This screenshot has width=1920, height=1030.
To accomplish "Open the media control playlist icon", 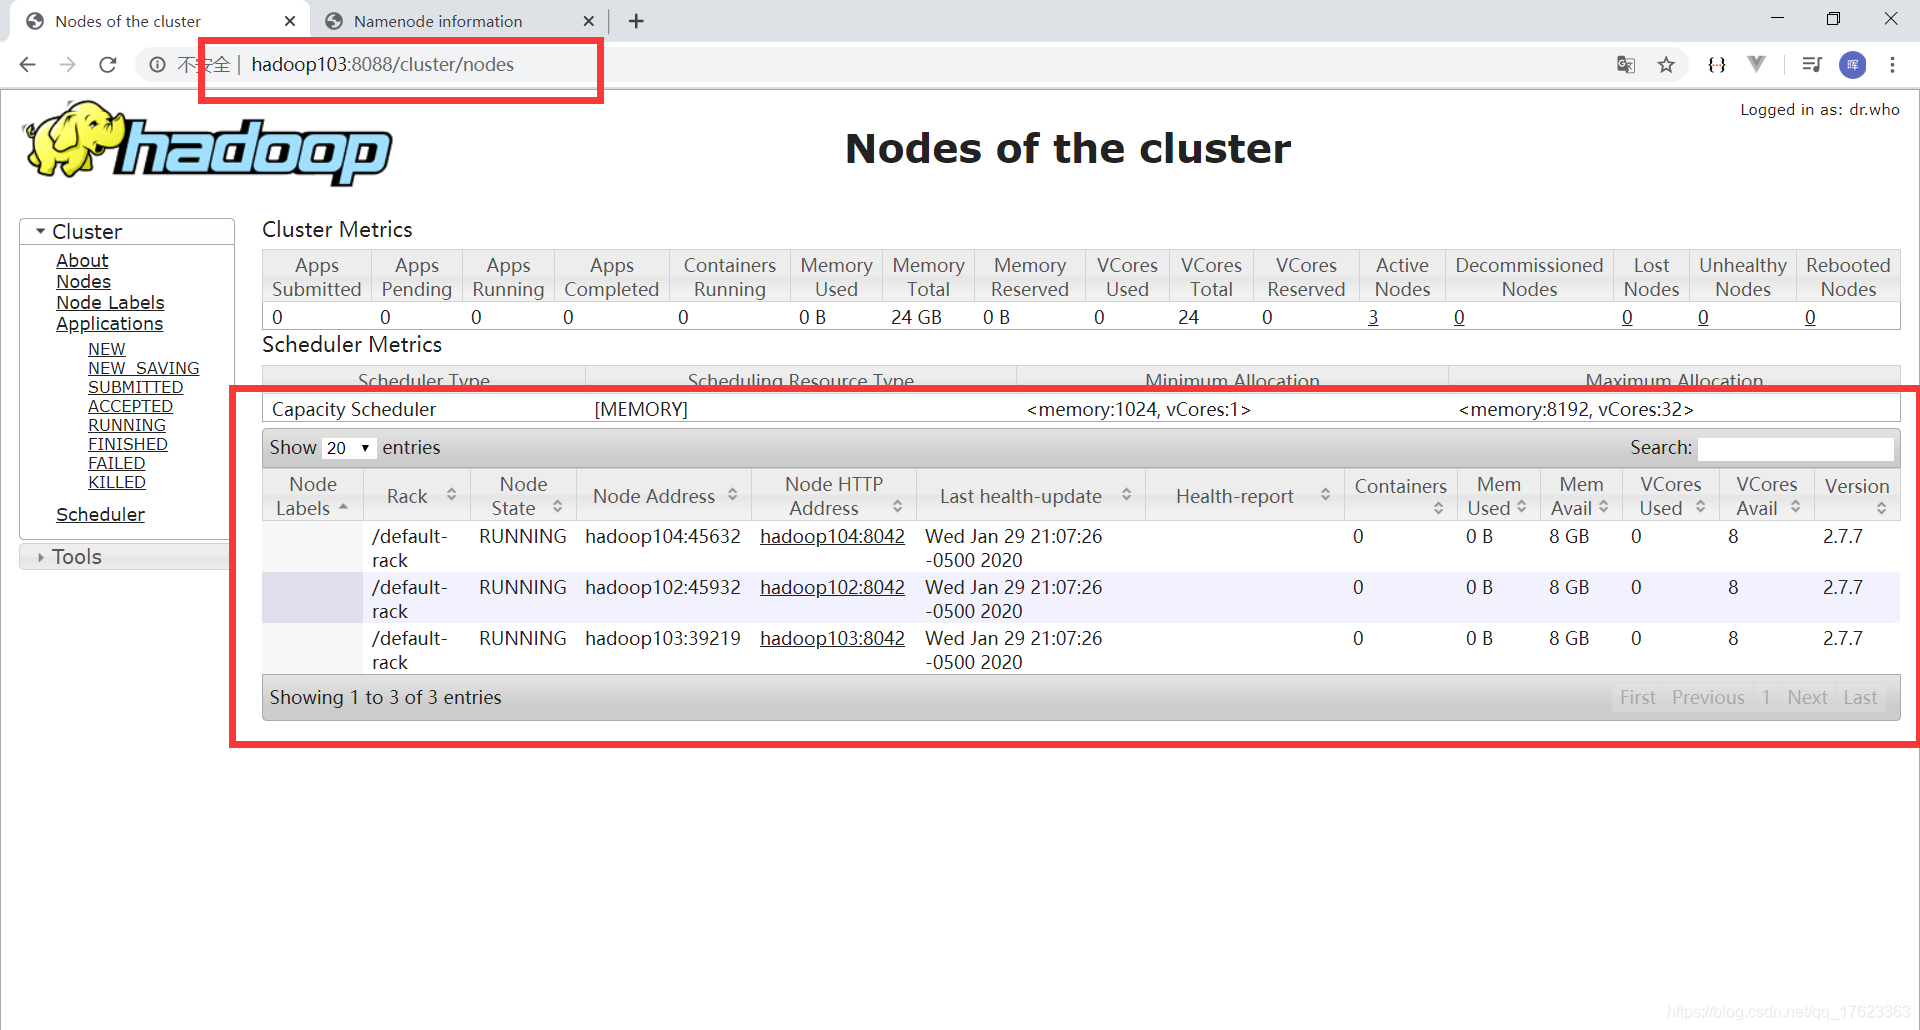I will click(x=1811, y=65).
